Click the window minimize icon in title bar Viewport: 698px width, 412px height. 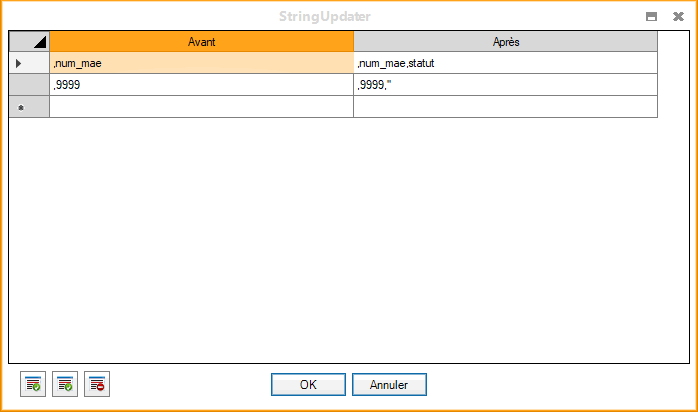tap(651, 16)
